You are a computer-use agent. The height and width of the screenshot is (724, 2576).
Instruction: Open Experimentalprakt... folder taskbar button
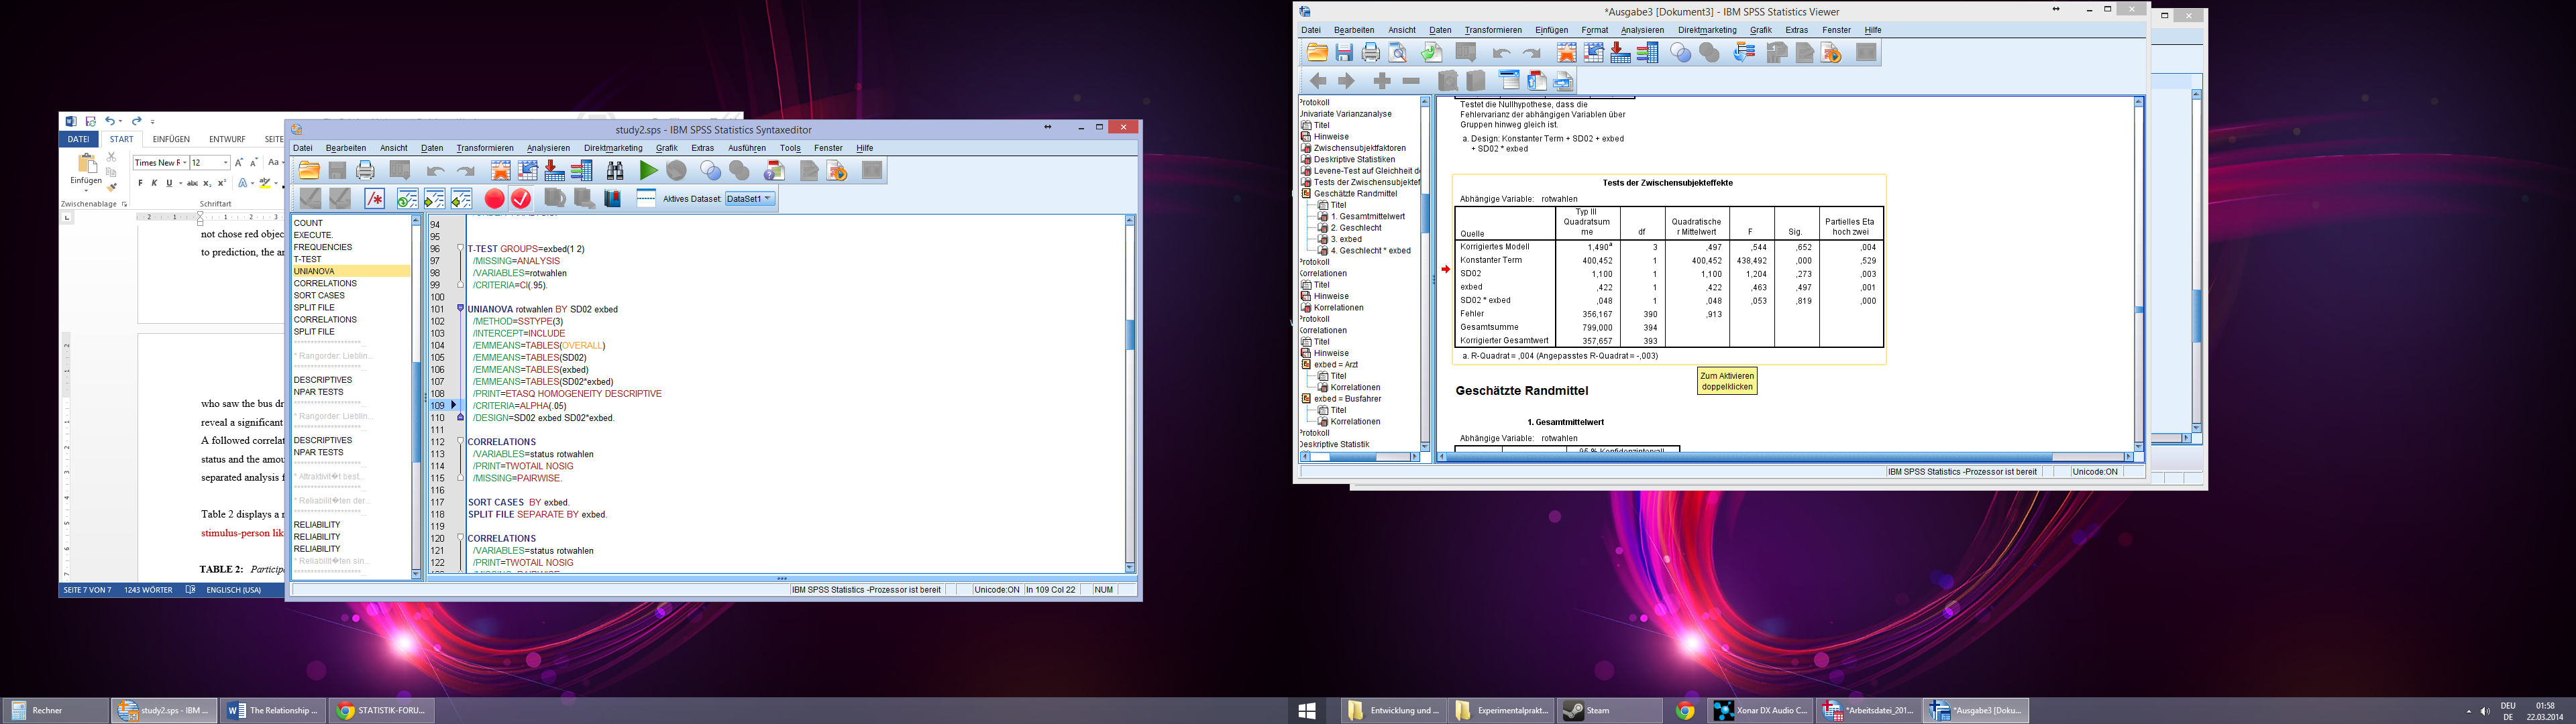click(1503, 711)
